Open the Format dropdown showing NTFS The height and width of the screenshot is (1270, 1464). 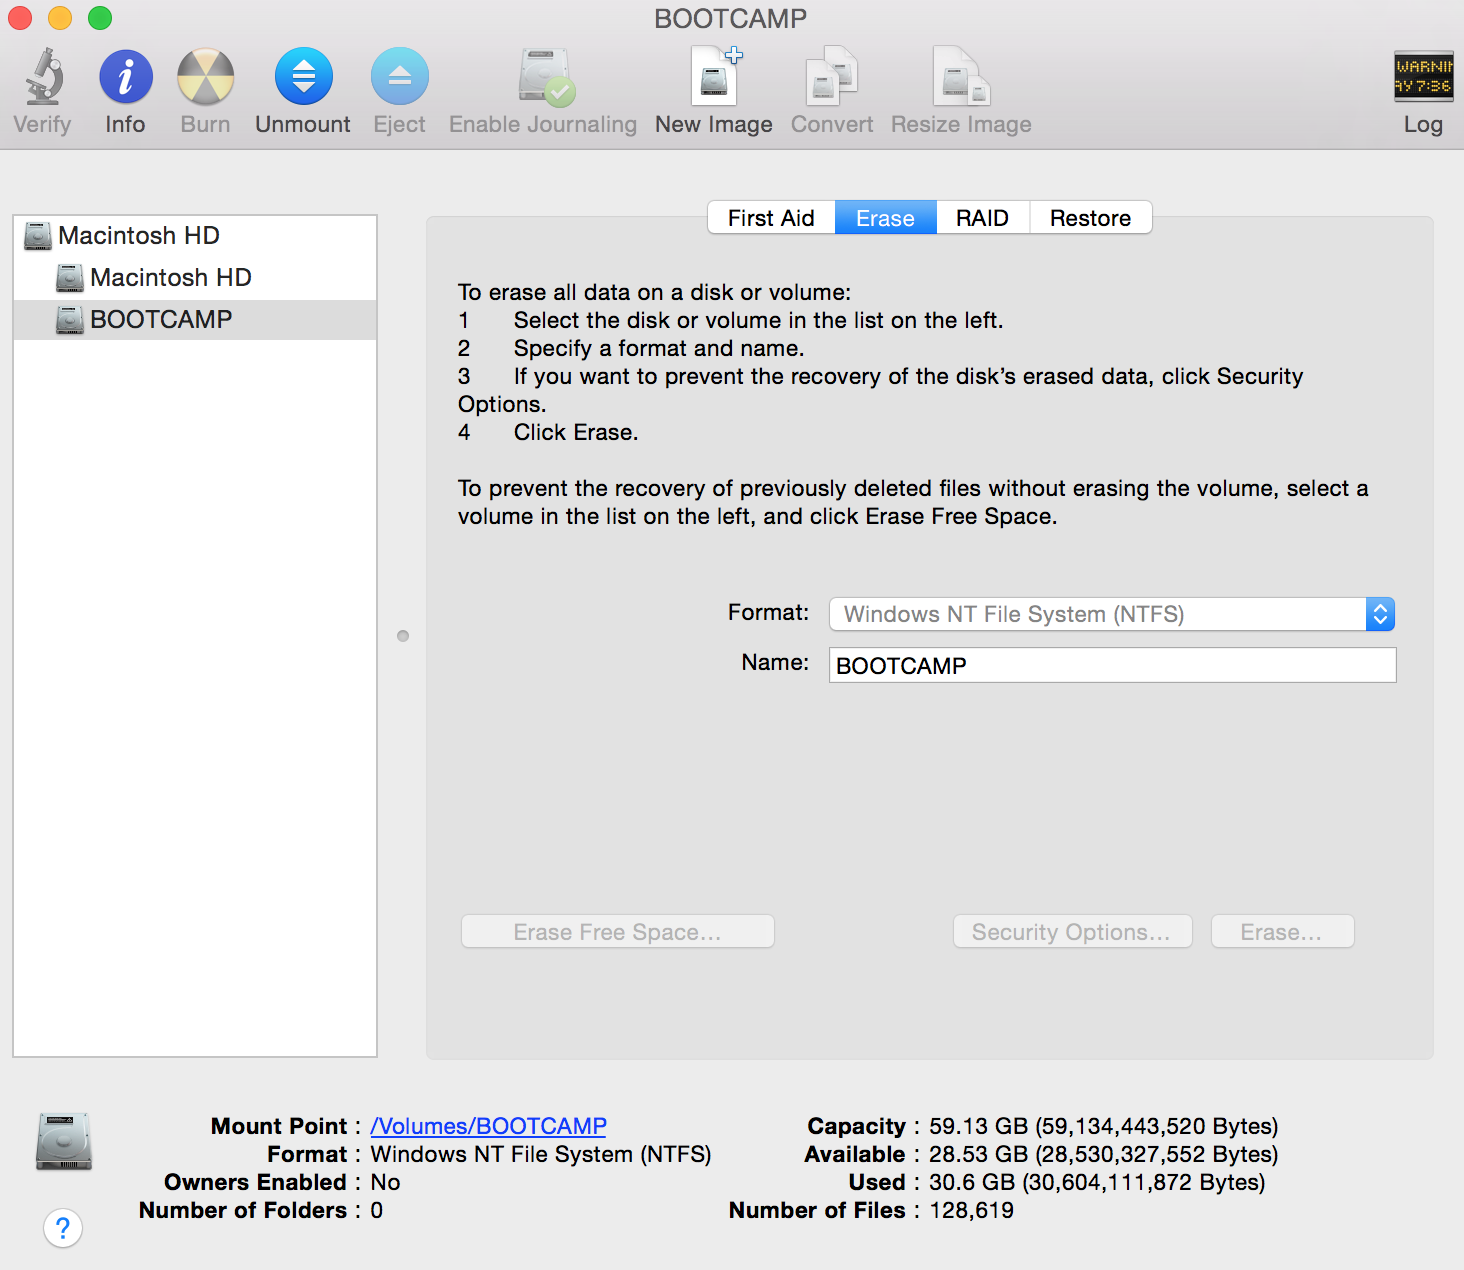point(1112,614)
